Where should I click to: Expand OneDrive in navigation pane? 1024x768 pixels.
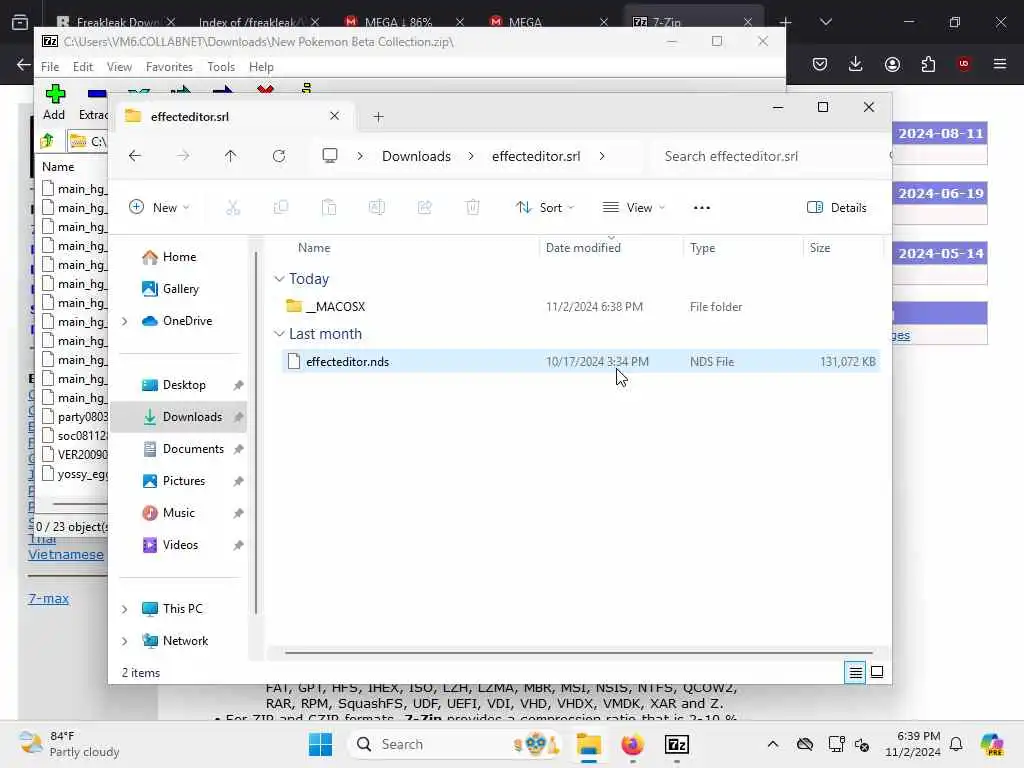point(125,321)
